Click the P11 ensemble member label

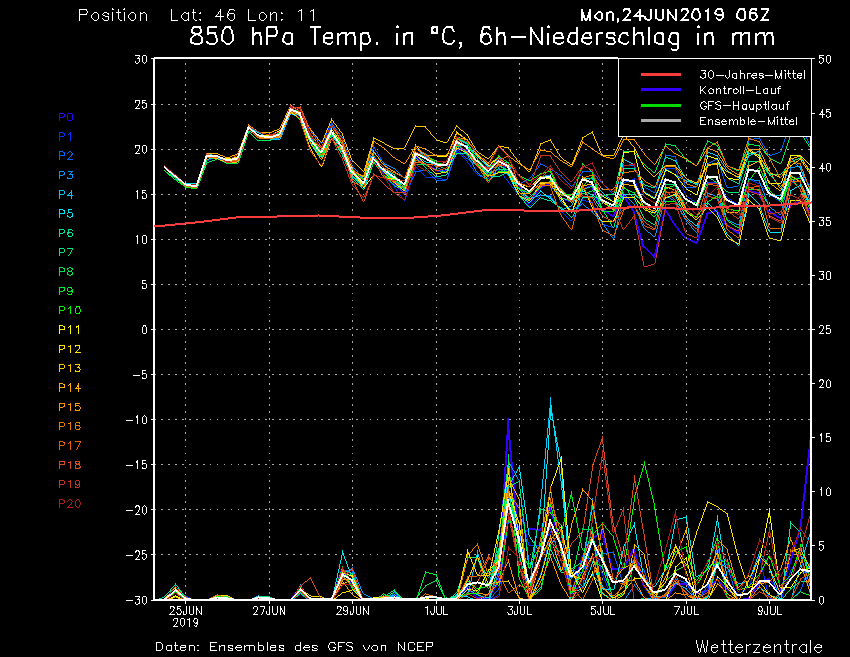pyautogui.click(x=69, y=330)
